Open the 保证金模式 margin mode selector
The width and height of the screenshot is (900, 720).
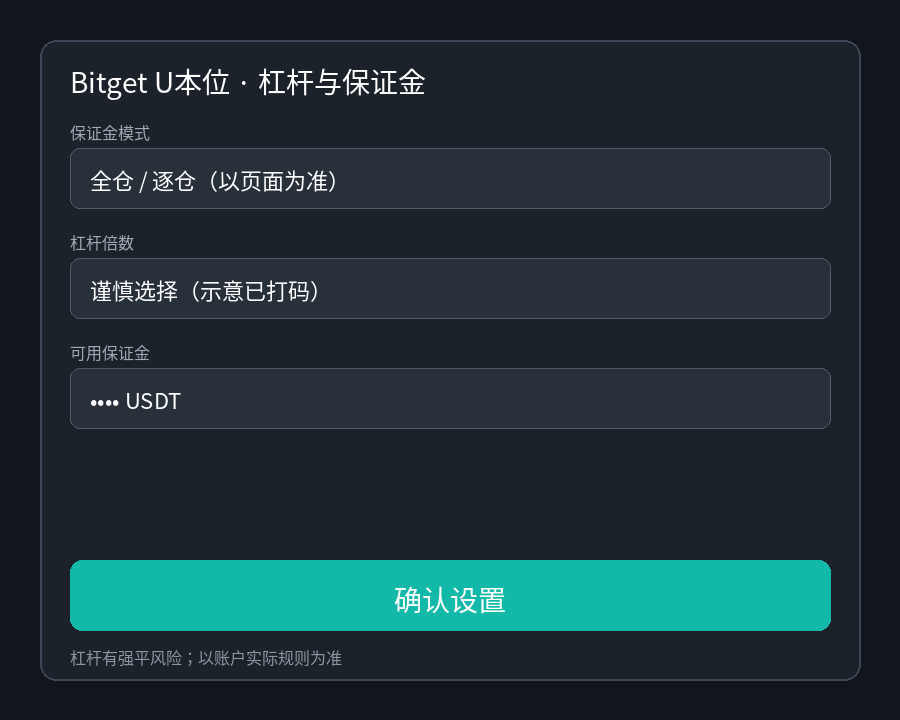coord(450,179)
